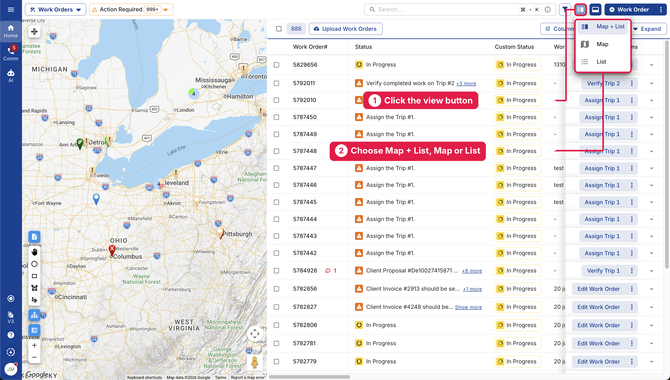Select the polygon drawing tool on map
Viewport: 670px width, 380px height.
pos(35,288)
